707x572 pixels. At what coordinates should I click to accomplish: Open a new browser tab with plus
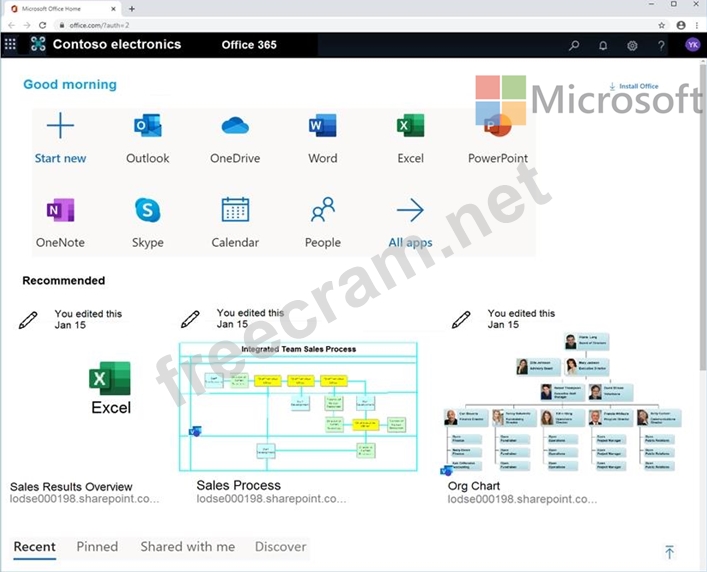point(132,9)
